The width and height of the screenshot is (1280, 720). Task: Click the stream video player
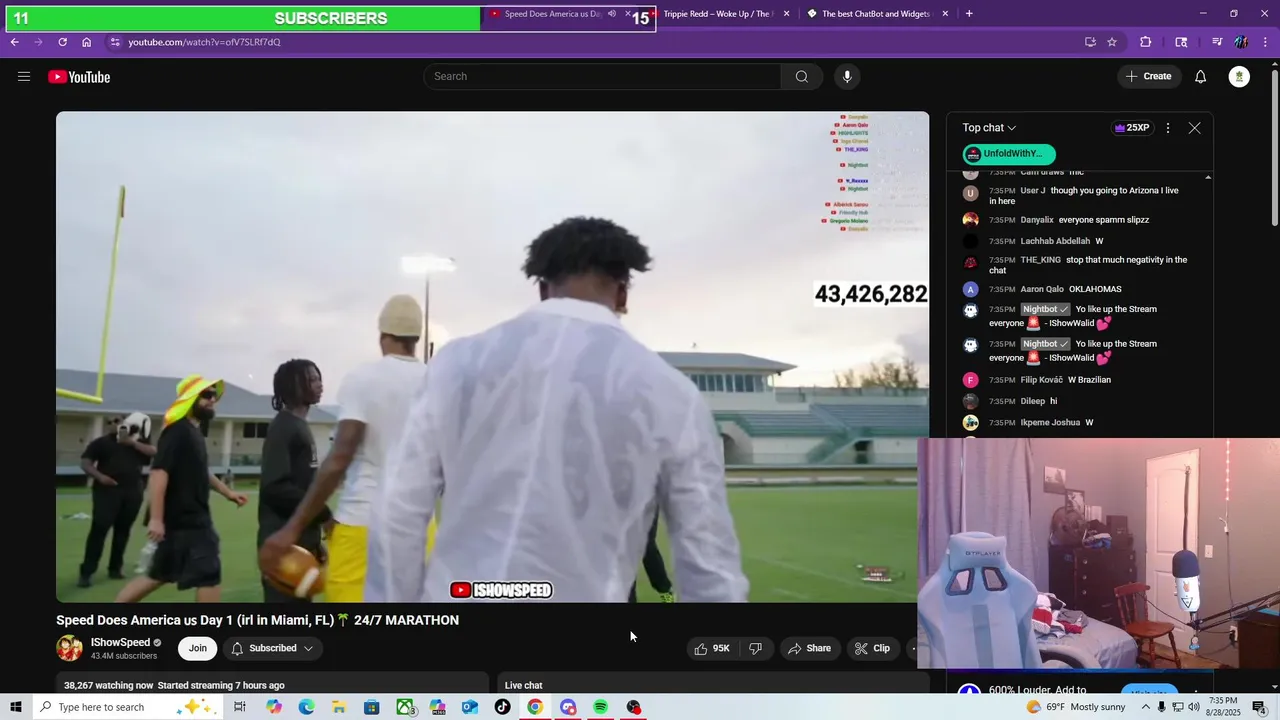(x=492, y=357)
